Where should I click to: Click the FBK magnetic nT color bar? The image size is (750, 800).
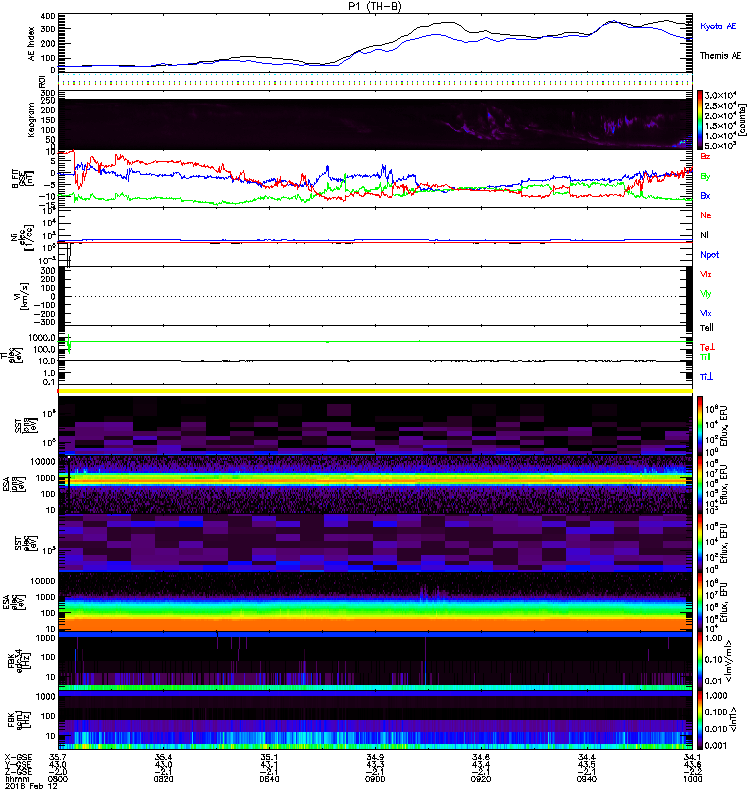(700, 720)
